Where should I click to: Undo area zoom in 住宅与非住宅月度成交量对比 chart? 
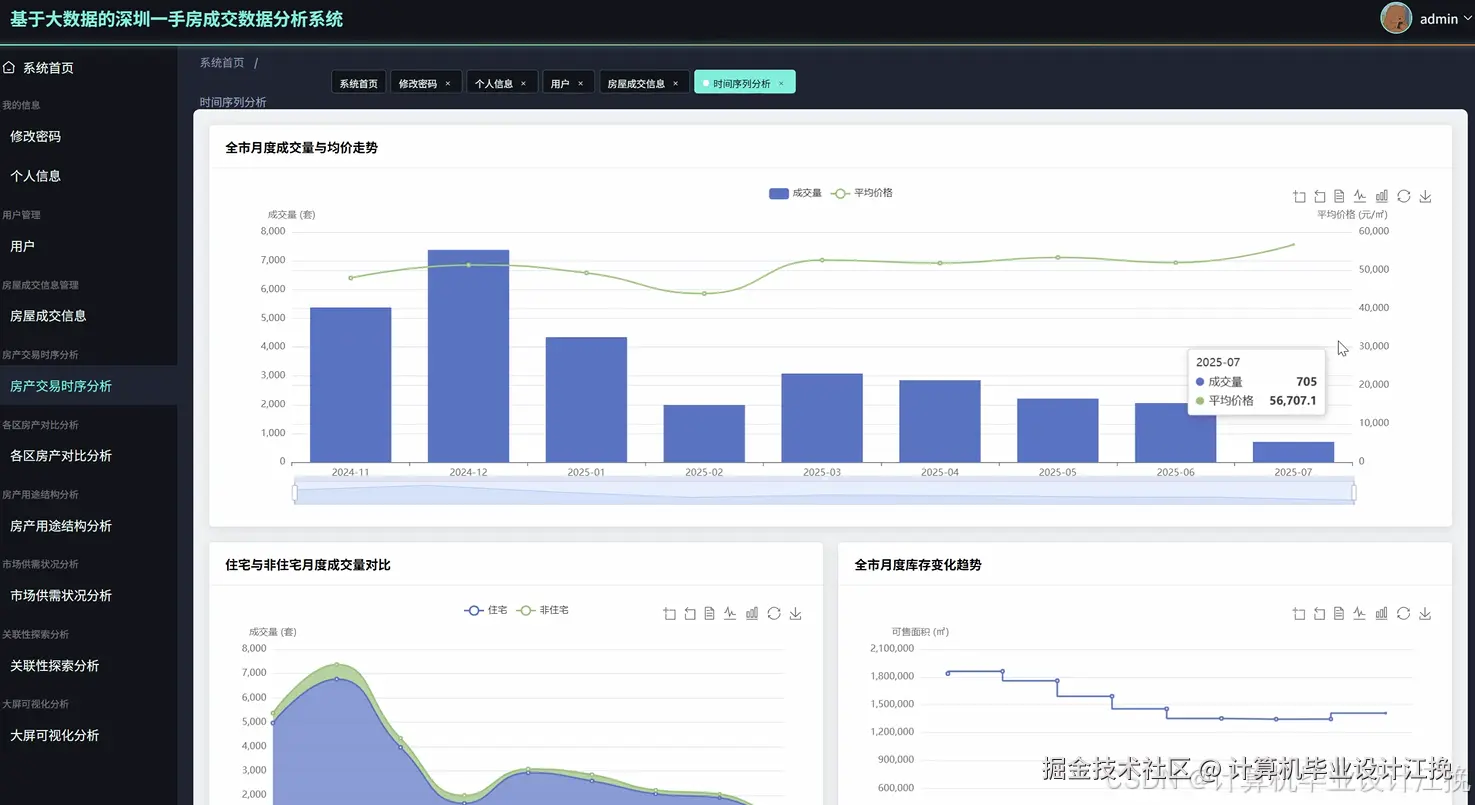[689, 614]
